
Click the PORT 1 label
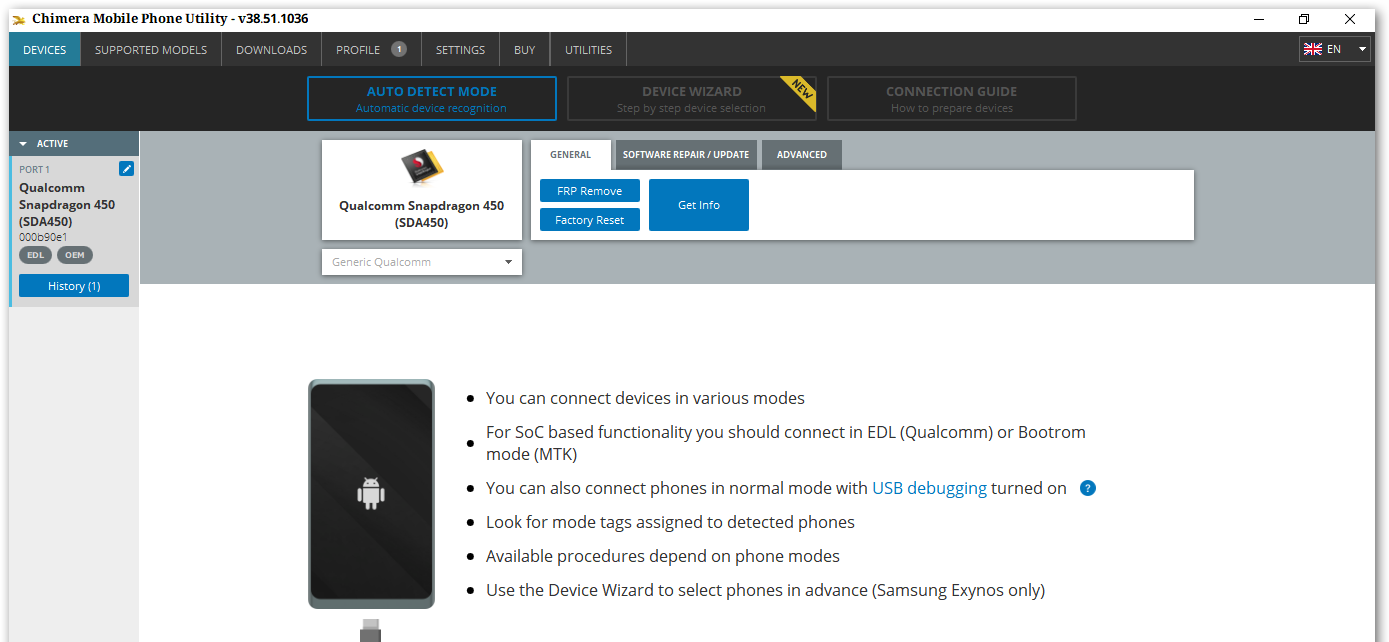(34, 169)
